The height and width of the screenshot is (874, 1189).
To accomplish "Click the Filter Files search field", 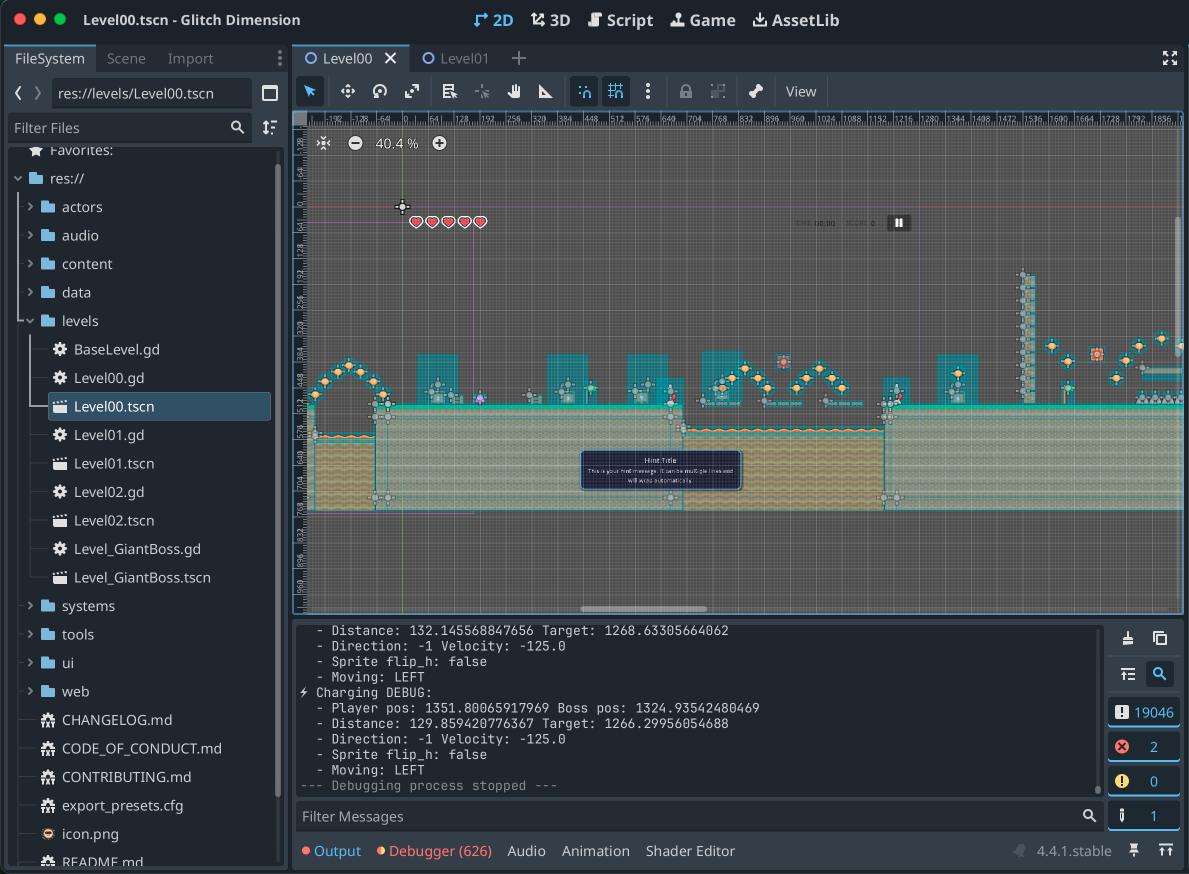I will tap(120, 128).
